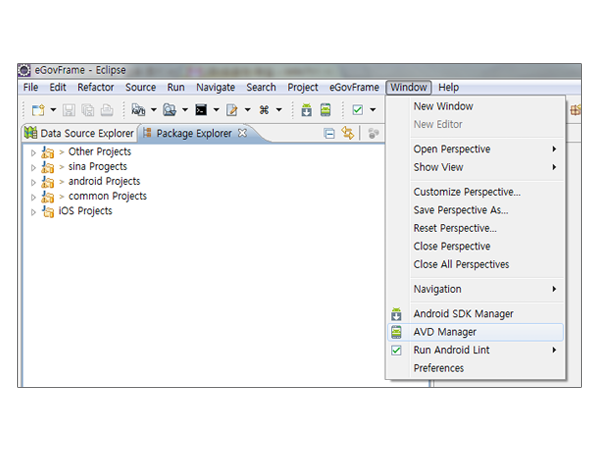Viewport: 600px width, 450px height.
Task: Click the grayed focus icon in Package Explorer toolbar
Action: coord(373,134)
